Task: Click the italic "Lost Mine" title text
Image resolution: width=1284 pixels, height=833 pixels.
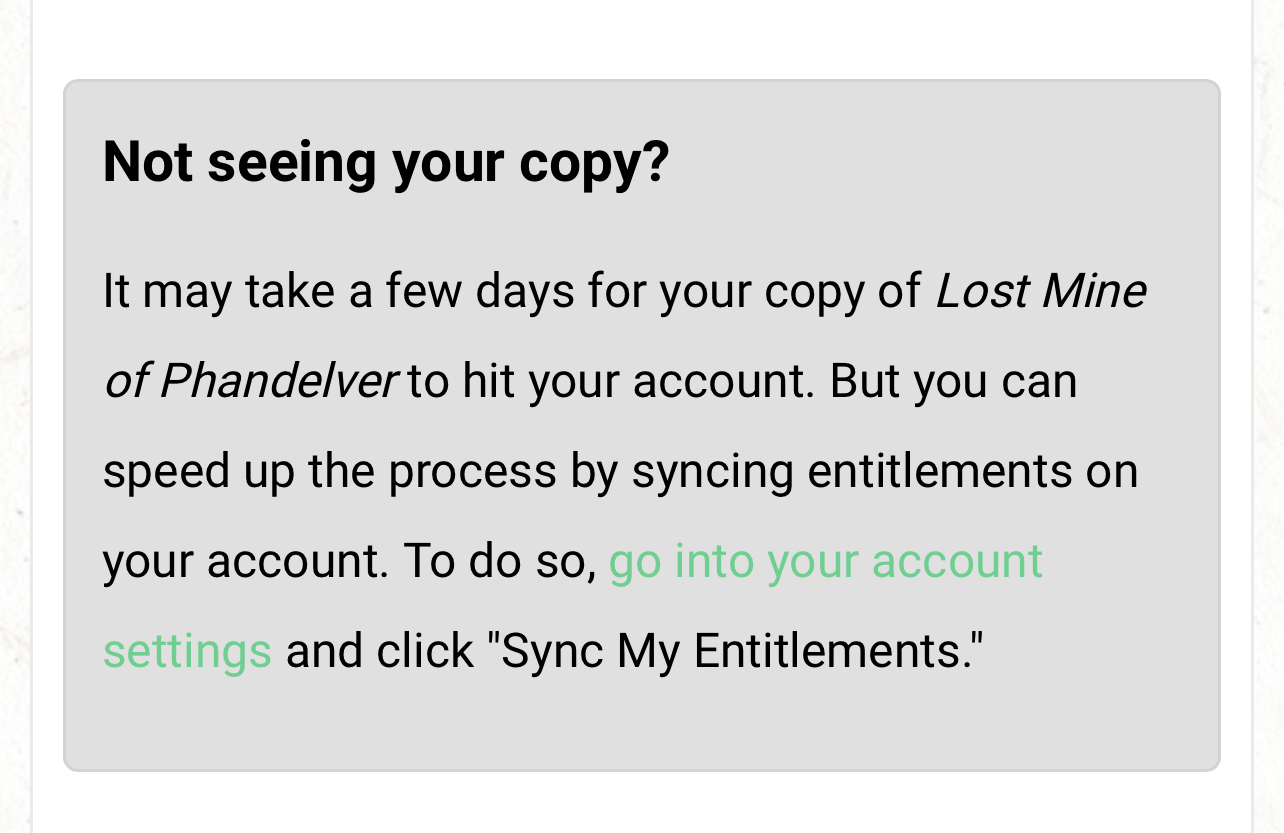Action: pyautogui.click(x=1040, y=291)
